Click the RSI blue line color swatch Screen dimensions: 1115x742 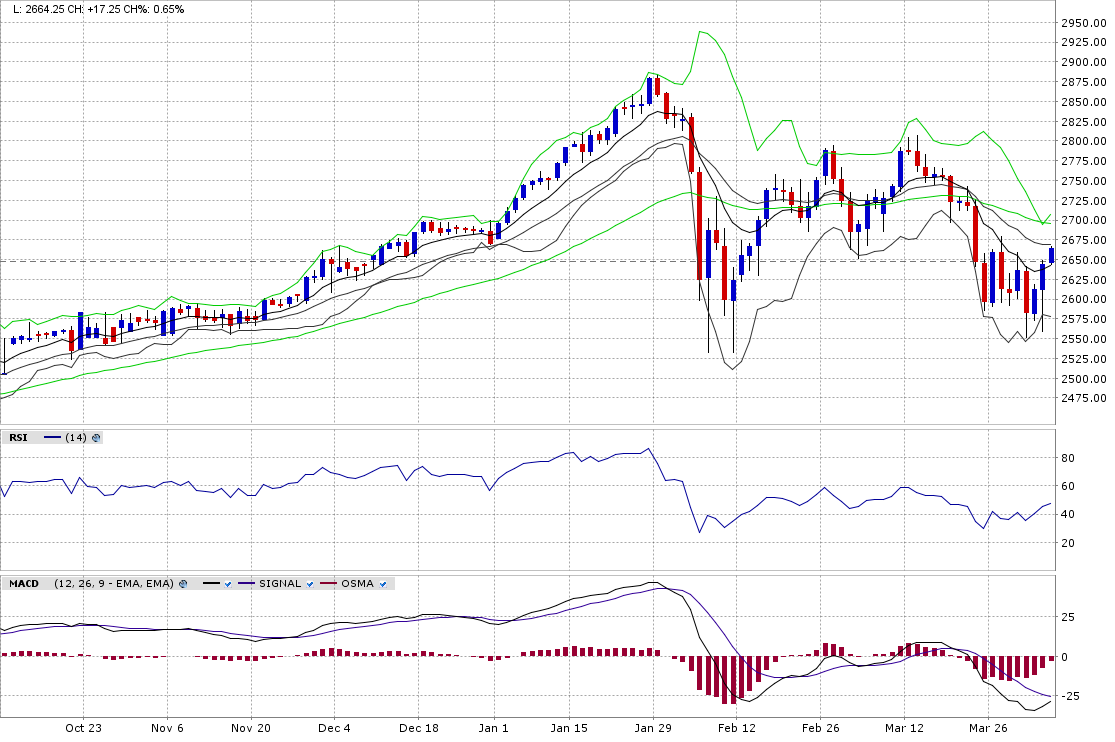pos(53,438)
